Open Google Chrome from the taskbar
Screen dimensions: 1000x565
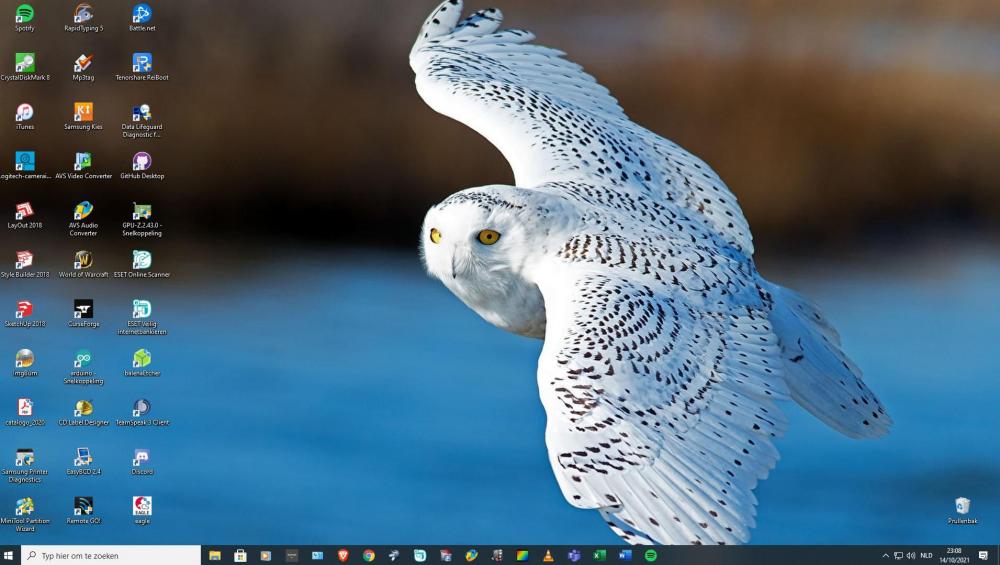(369, 556)
